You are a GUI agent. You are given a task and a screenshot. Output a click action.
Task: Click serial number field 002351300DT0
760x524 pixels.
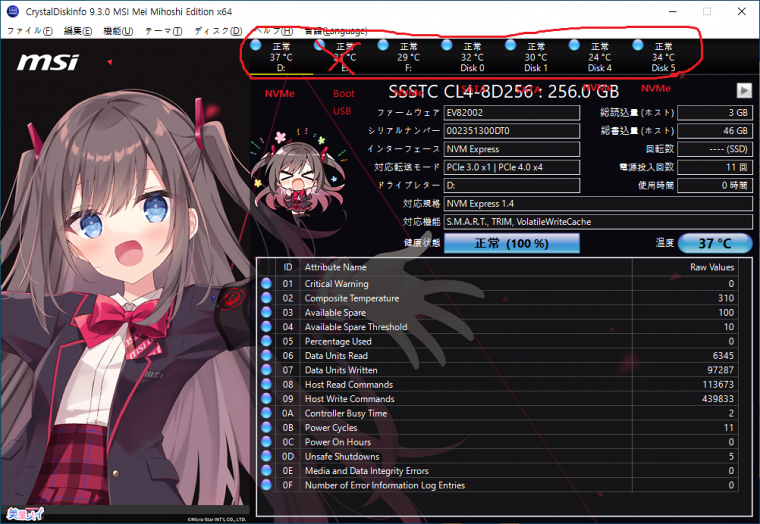pyautogui.click(x=511, y=131)
